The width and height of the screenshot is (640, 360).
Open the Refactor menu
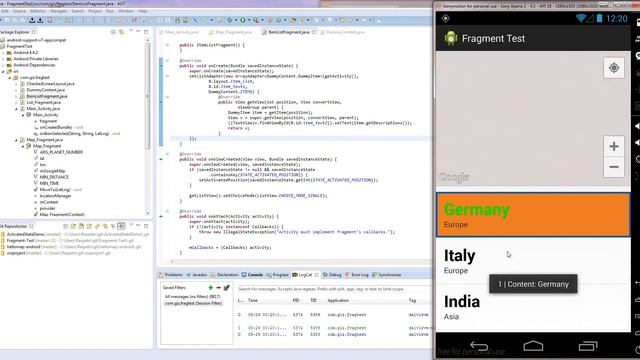click(38, 11)
